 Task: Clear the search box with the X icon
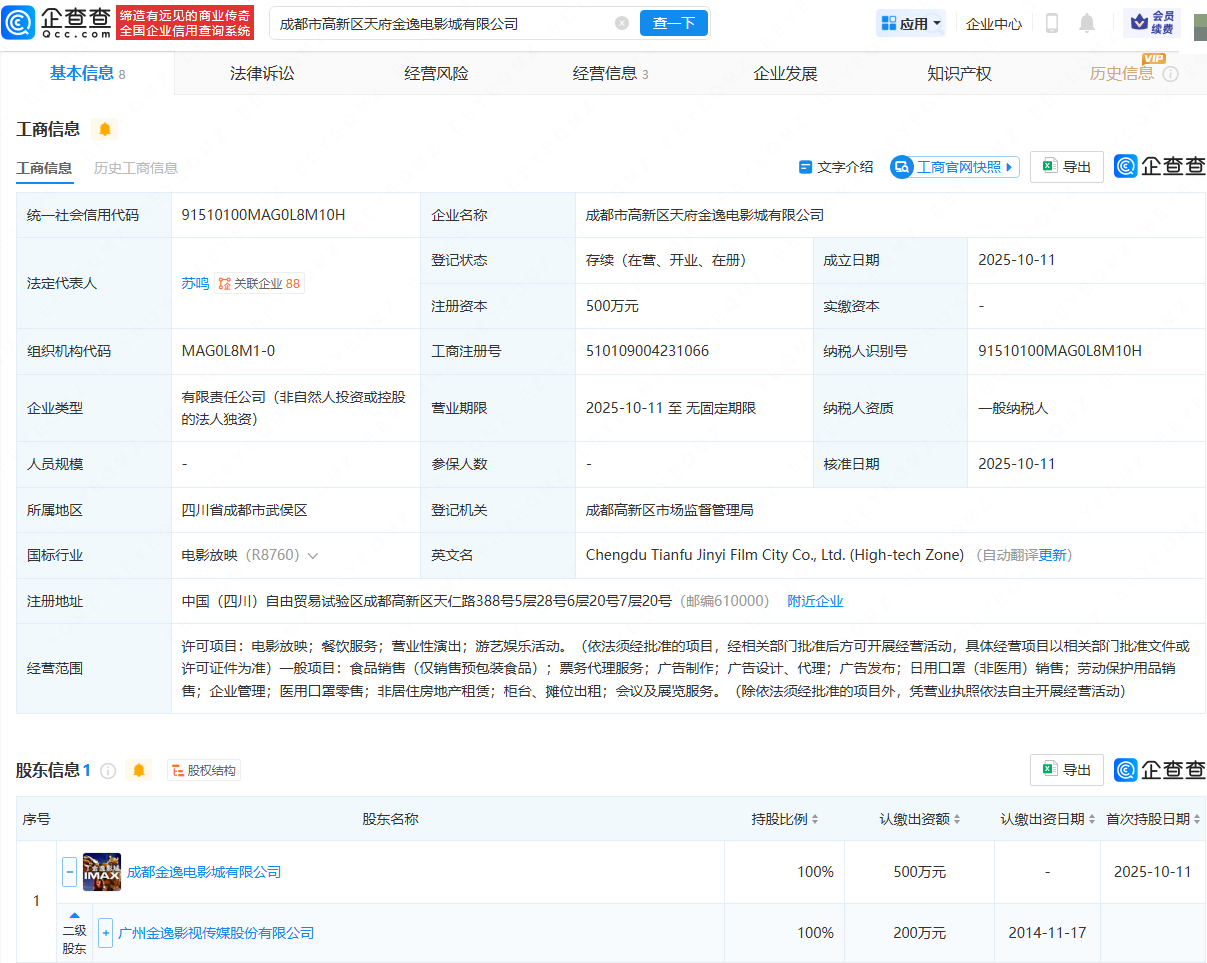click(622, 23)
